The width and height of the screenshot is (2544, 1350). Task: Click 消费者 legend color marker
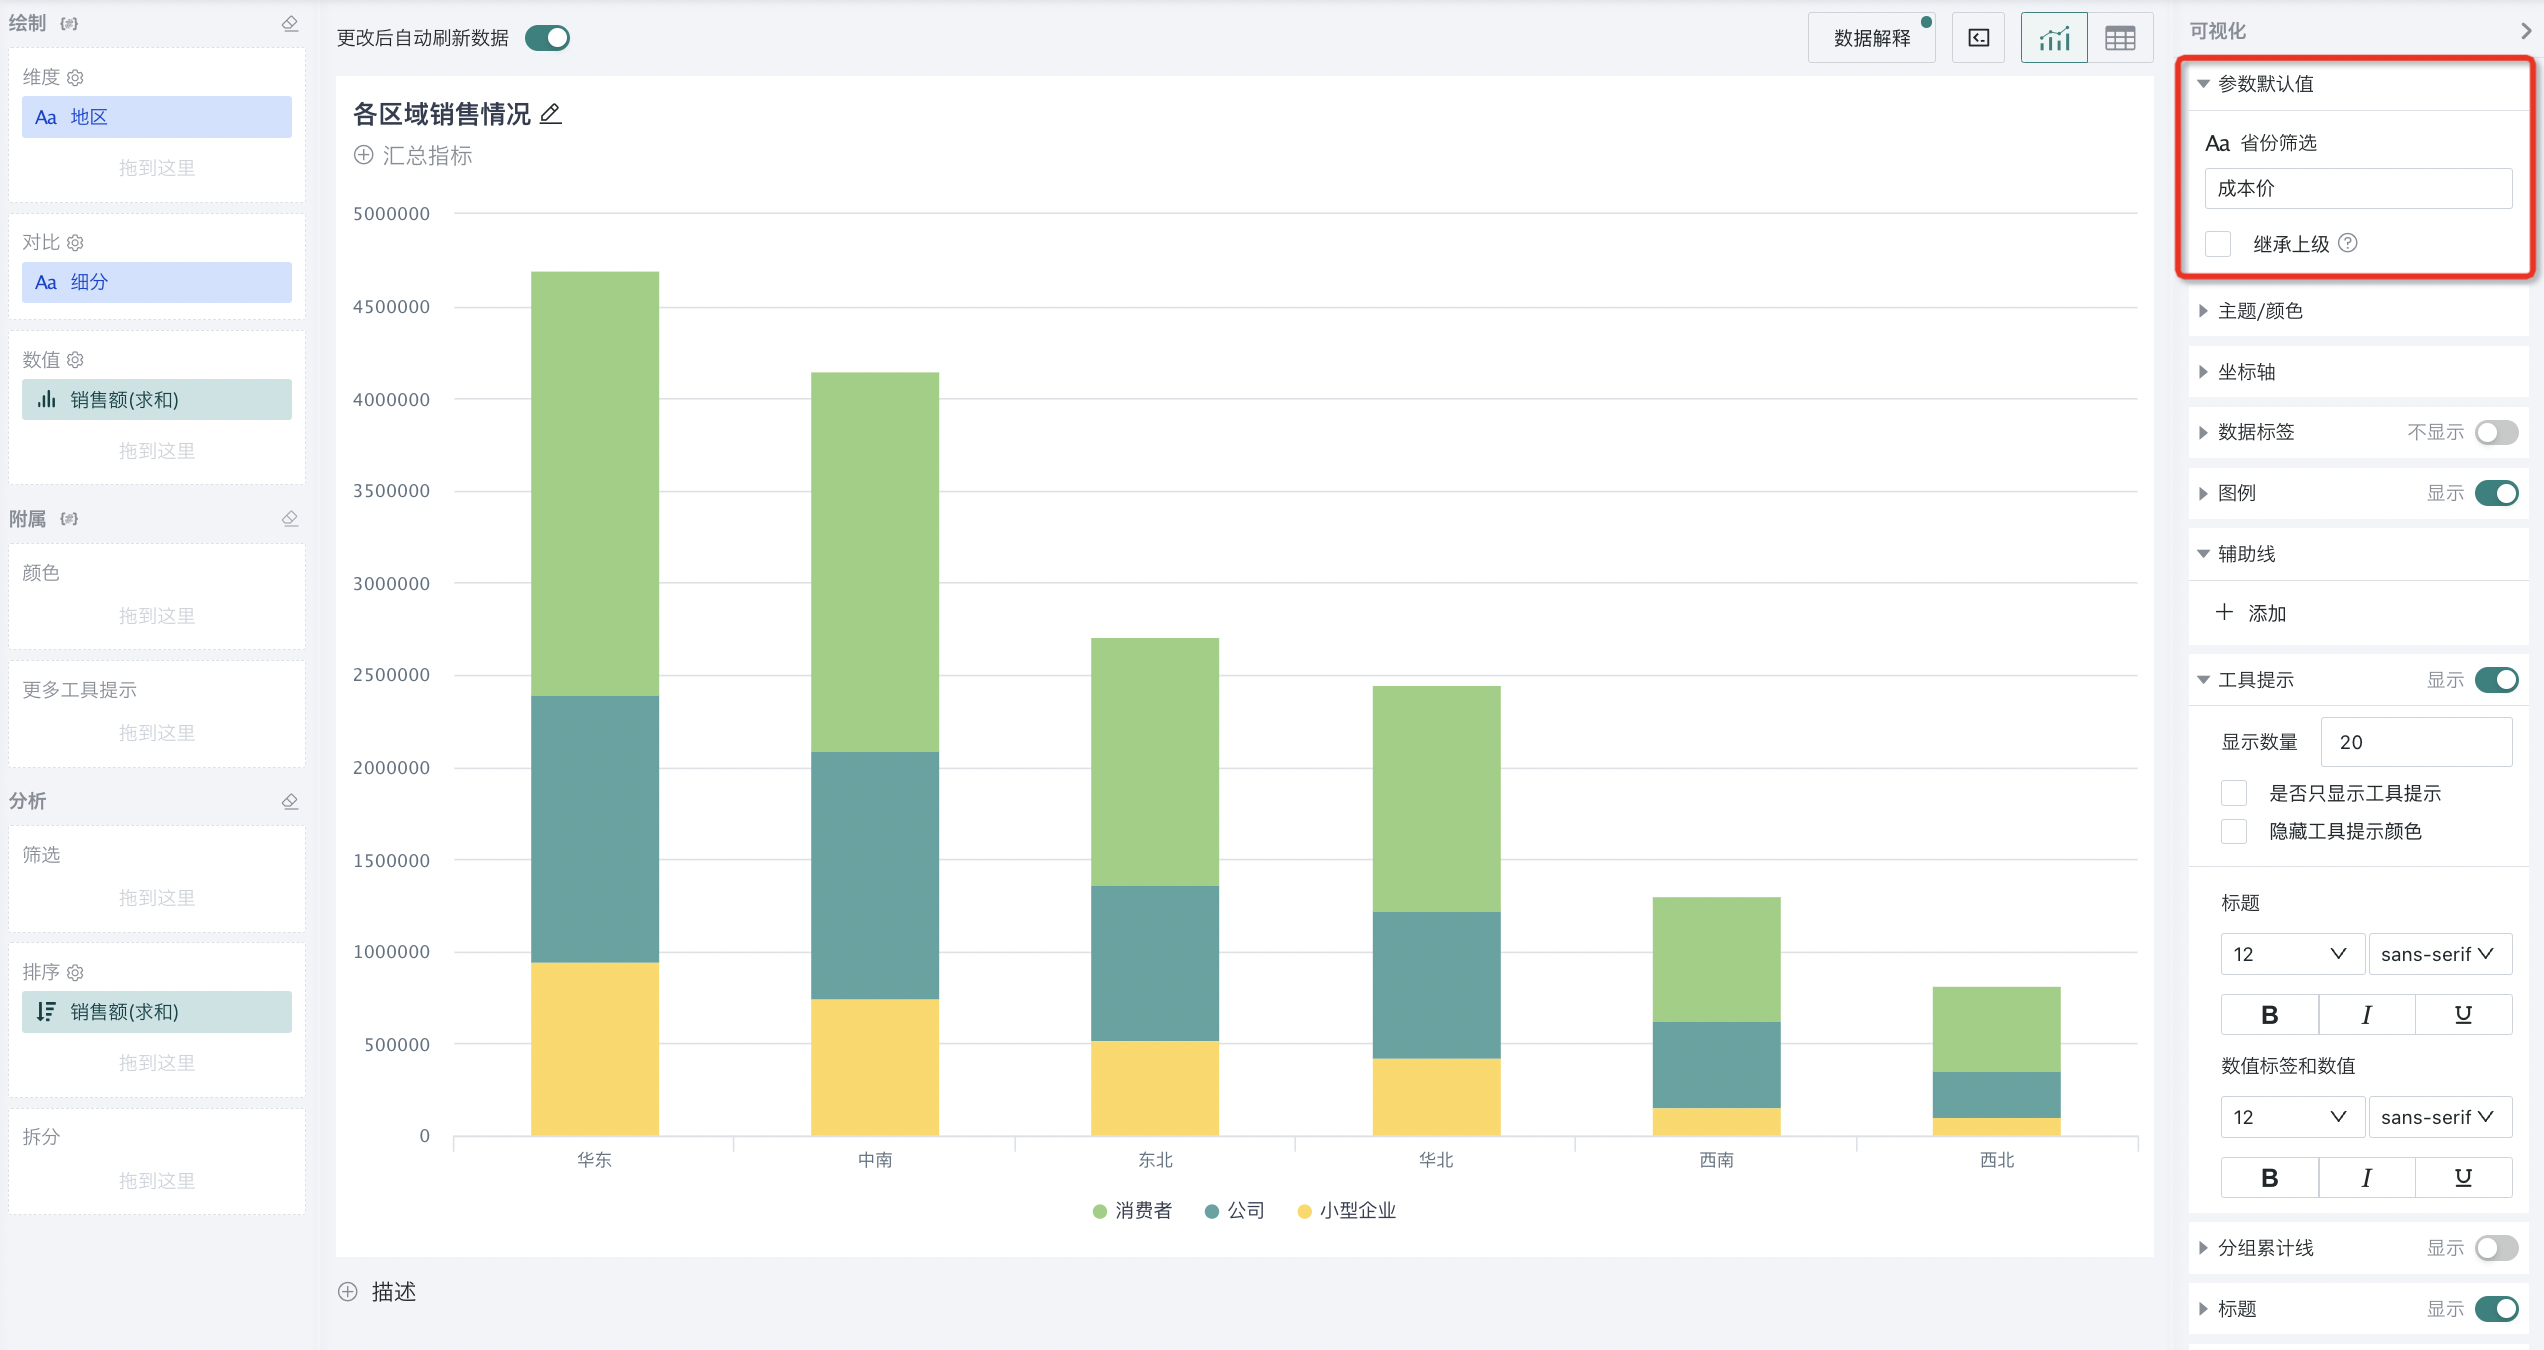(1100, 1211)
